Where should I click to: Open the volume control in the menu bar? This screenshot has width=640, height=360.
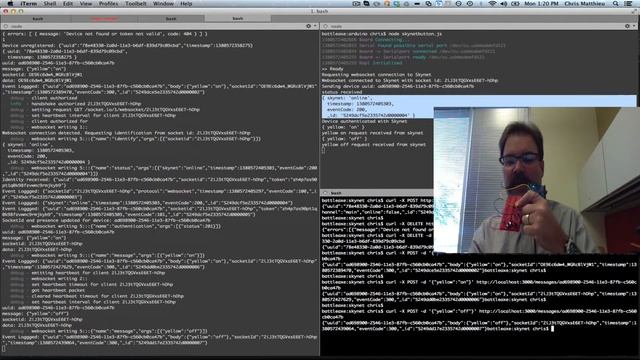click(x=504, y=4)
